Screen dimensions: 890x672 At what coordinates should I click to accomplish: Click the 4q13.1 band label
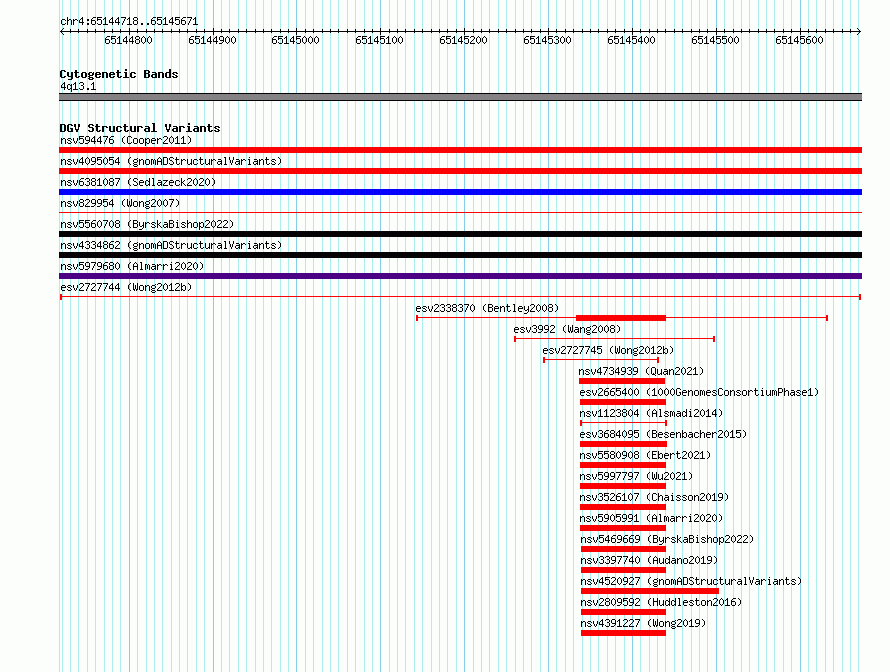[x=78, y=86]
